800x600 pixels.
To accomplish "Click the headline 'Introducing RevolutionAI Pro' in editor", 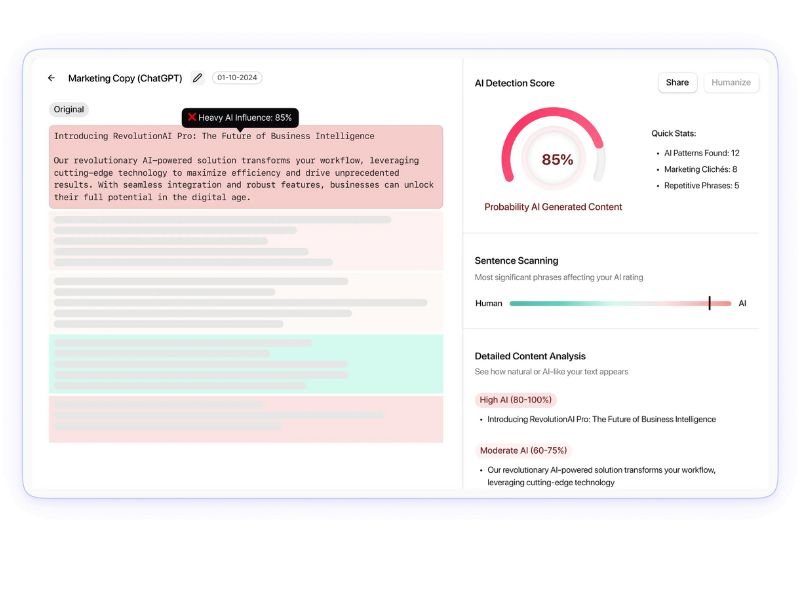I will pos(214,136).
